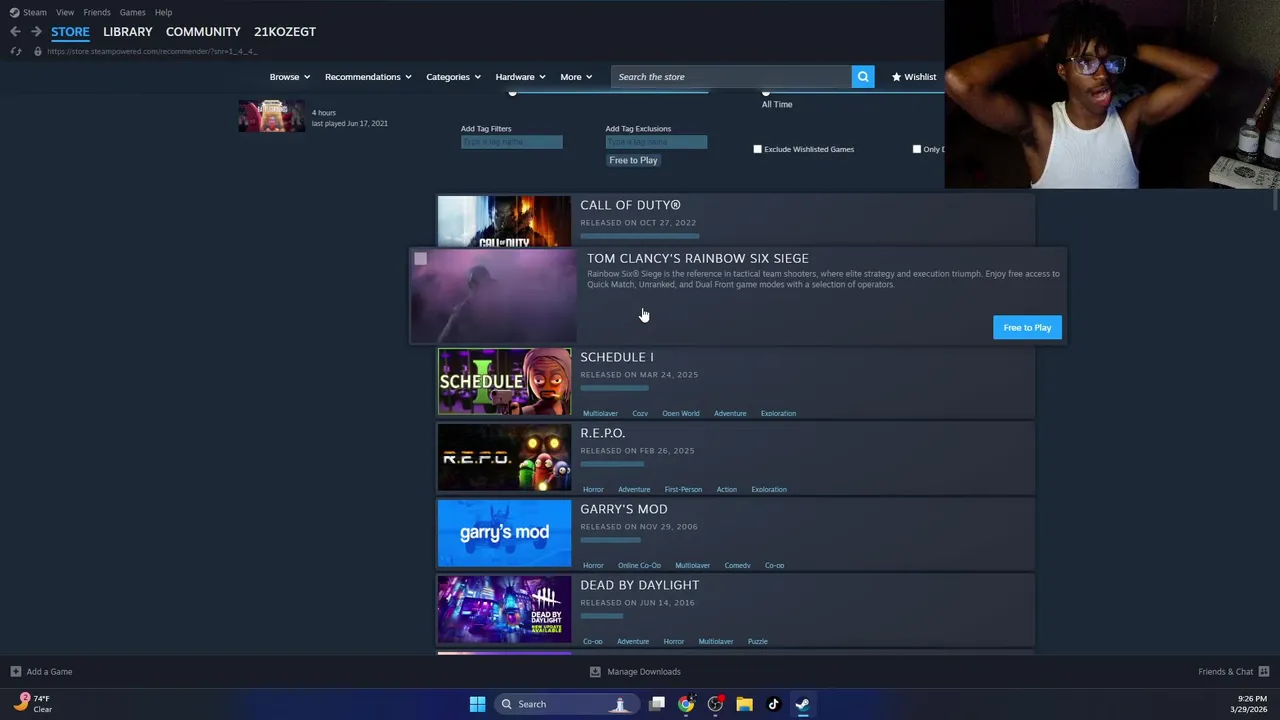Image resolution: width=1280 pixels, height=720 pixels.
Task: Click the Add a Game plus icon
Action: click(15, 672)
